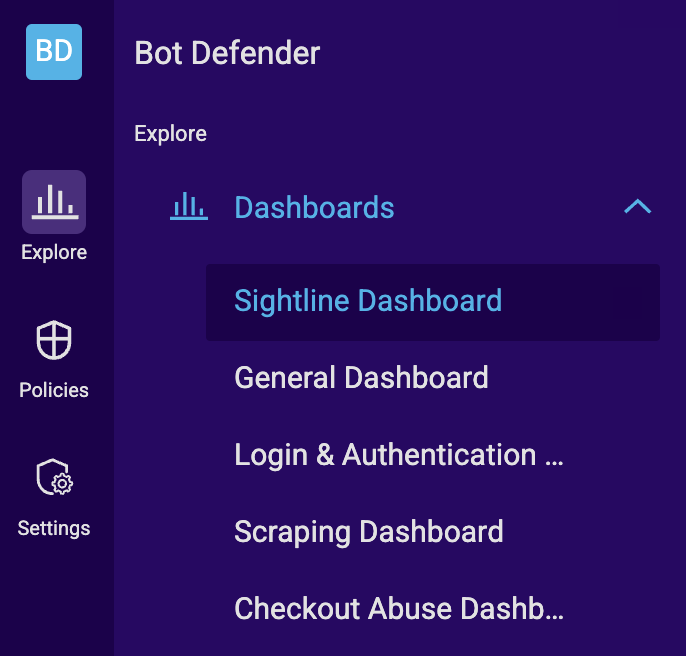
Task: Click the Bot Defender title
Action: pyautogui.click(x=227, y=53)
